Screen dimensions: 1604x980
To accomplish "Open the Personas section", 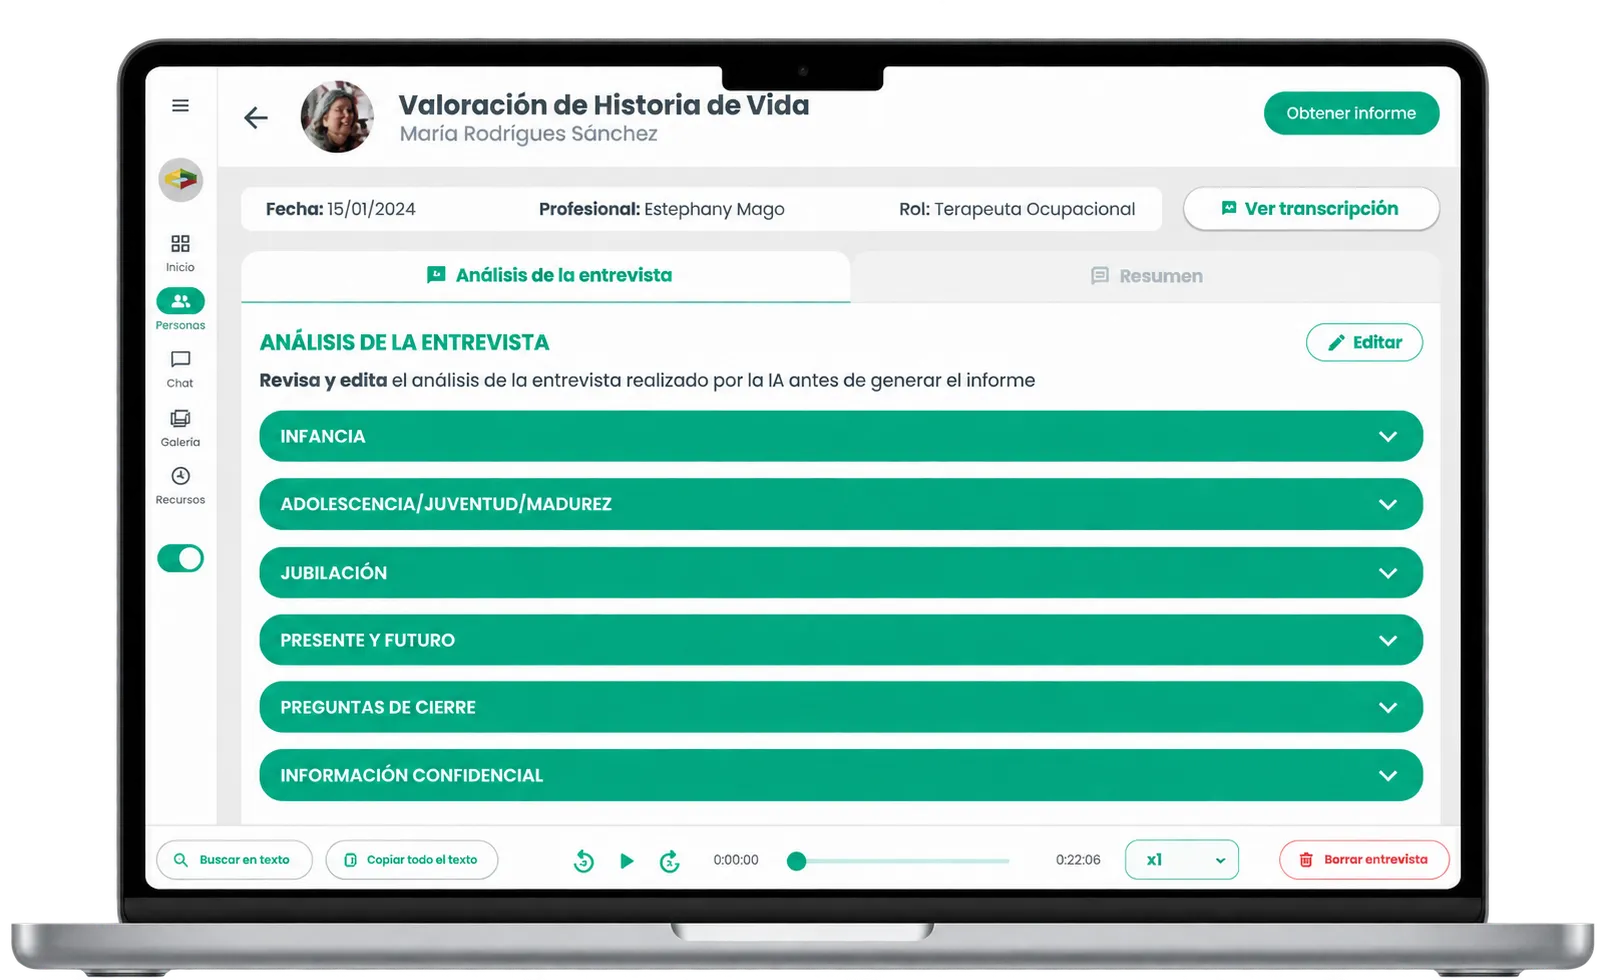I will click(x=180, y=310).
